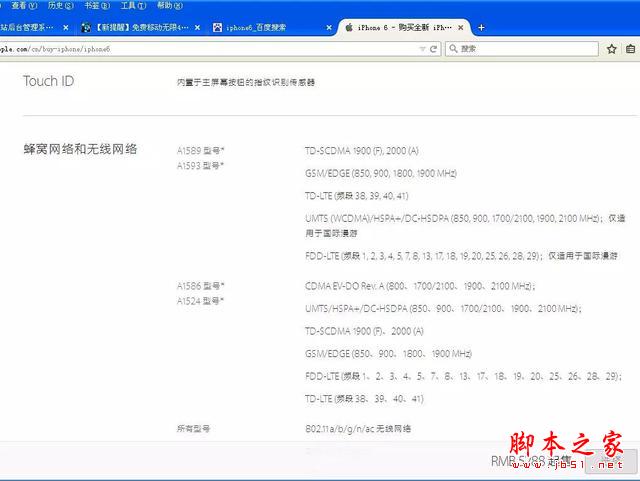Close the 新提醒 tab
The image size is (640, 481).
(196, 27)
